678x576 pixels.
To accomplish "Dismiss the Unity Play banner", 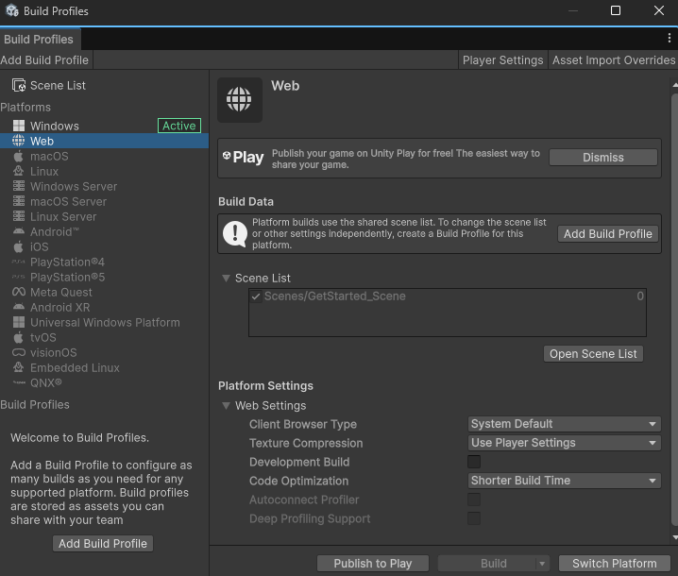I will click(603, 157).
